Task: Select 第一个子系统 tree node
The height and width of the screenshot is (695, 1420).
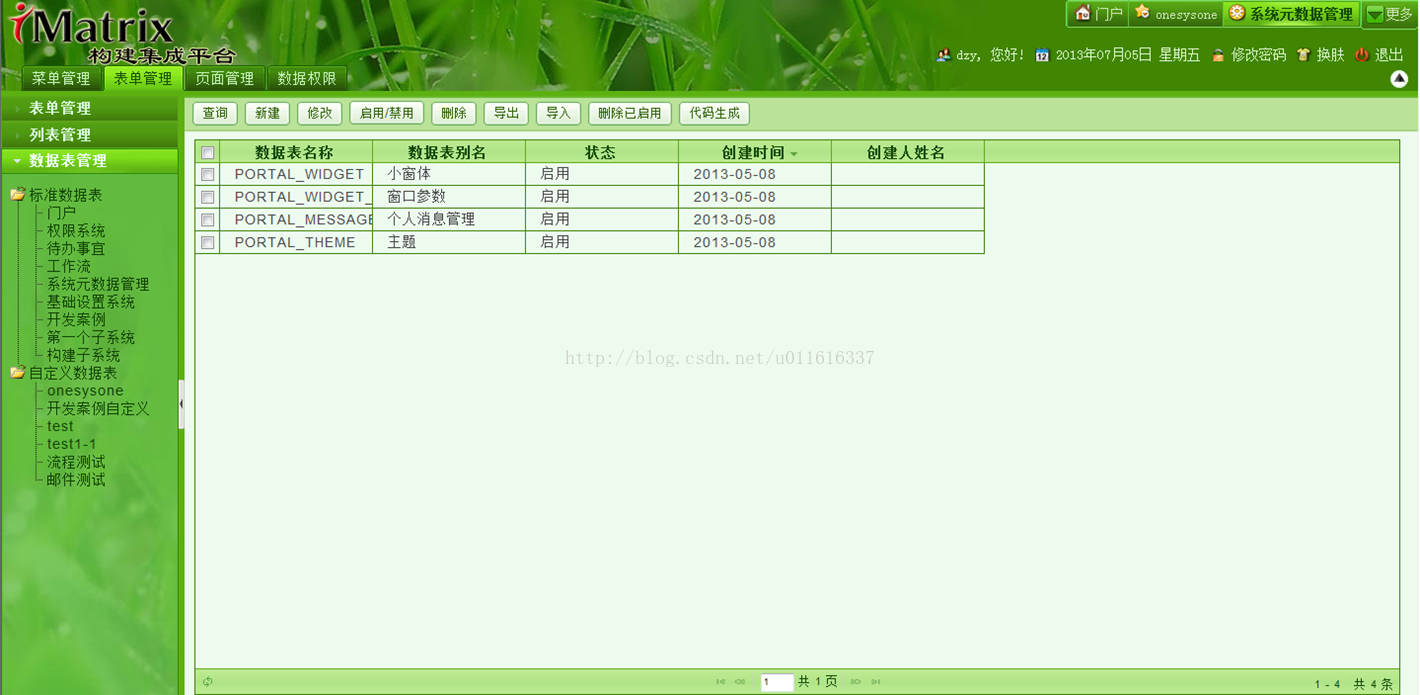Action: point(91,337)
